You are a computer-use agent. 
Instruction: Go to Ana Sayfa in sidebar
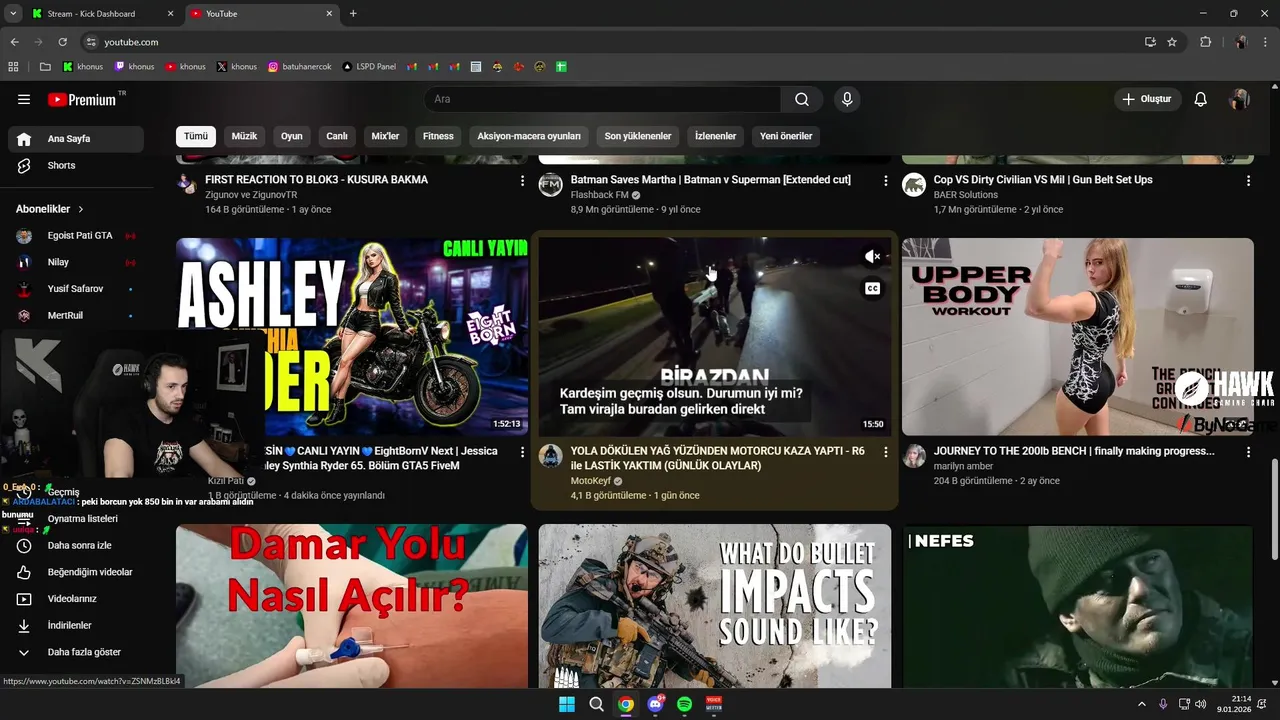click(76, 139)
